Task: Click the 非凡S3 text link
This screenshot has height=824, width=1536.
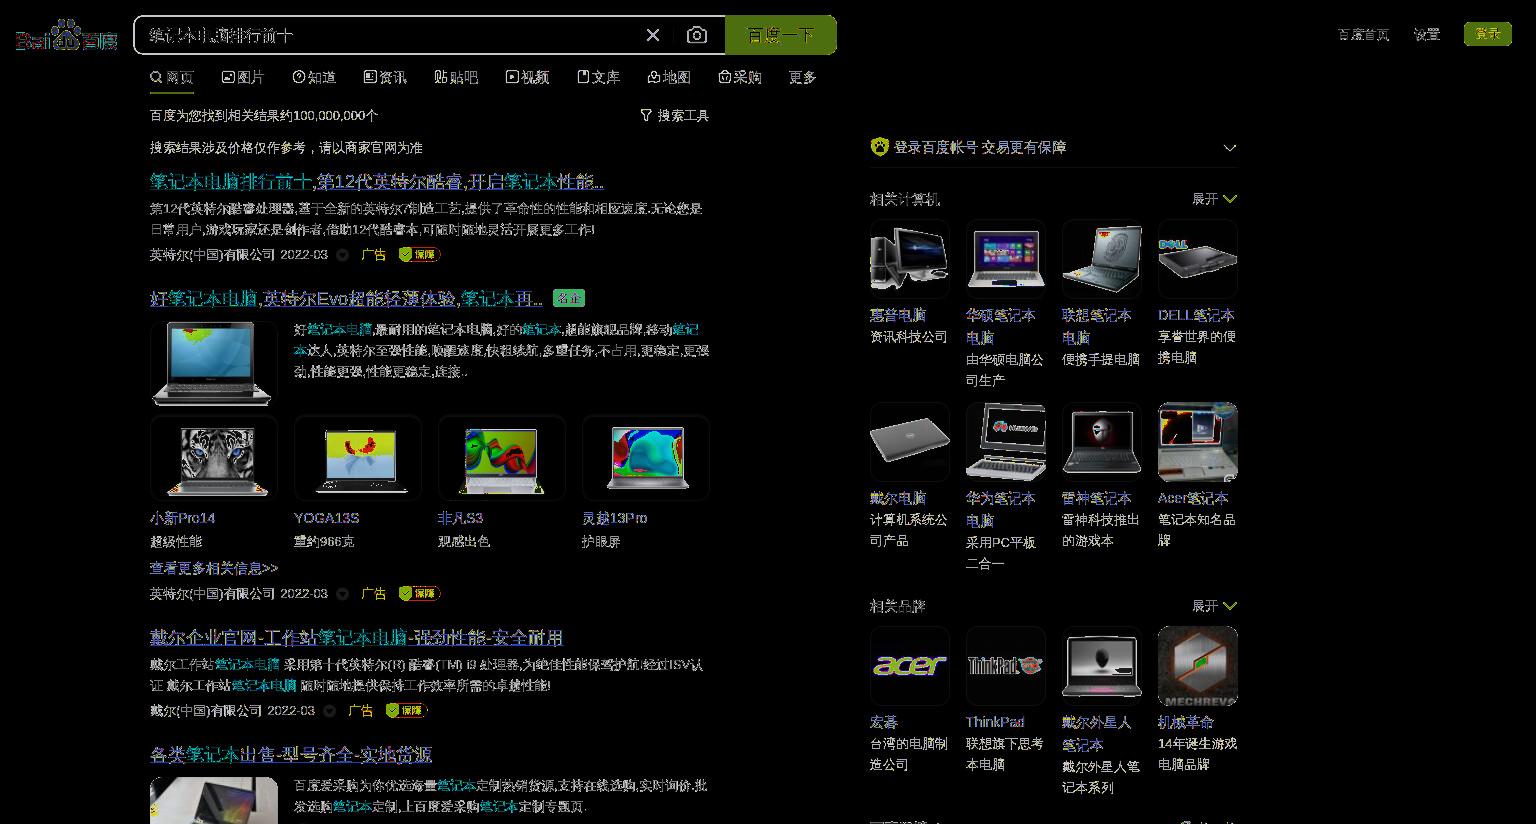Action: pyautogui.click(x=460, y=518)
